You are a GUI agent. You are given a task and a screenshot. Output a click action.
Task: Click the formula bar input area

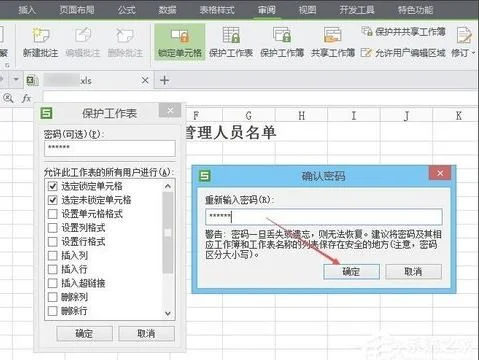click(260, 98)
